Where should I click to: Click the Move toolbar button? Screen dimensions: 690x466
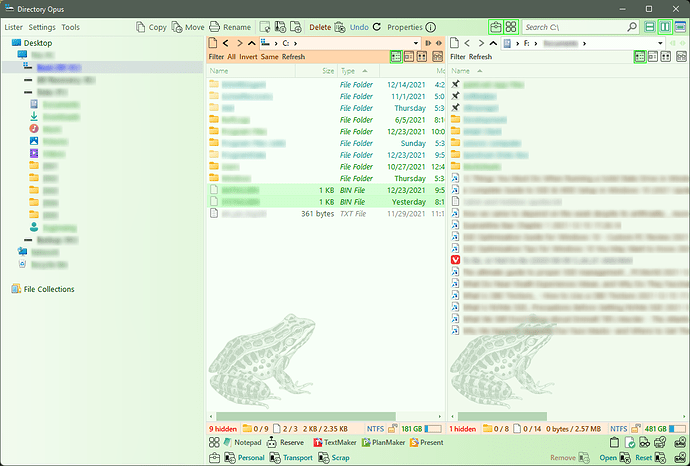188,27
